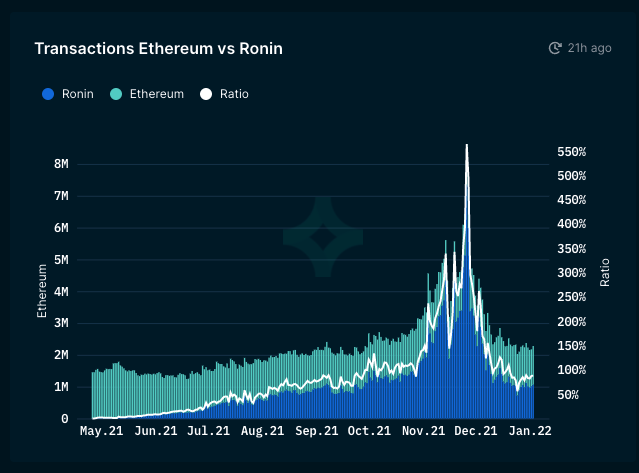Image resolution: width=639 pixels, height=473 pixels.
Task: Click the vertical 'Ethereum' axis title
Action: point(42,291)
